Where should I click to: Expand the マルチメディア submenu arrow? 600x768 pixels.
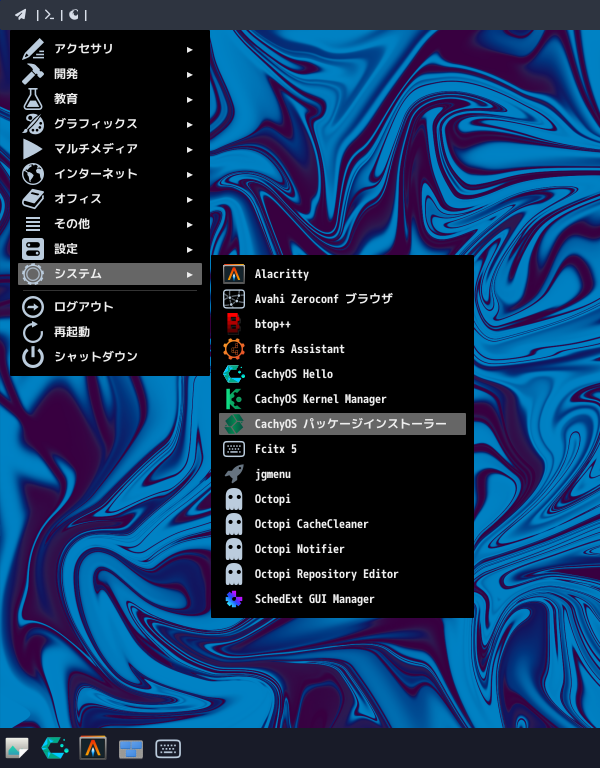click(190, 149)
